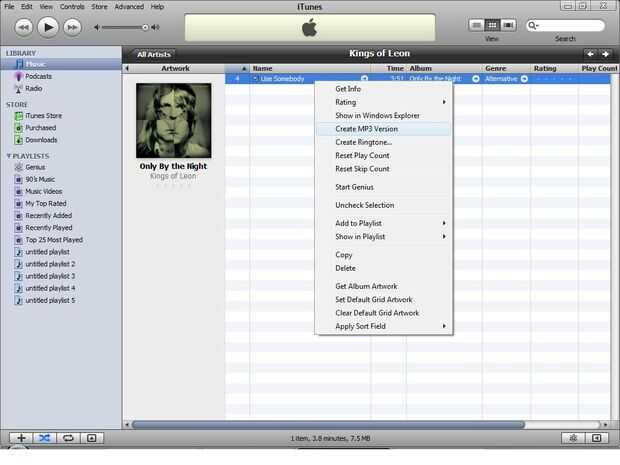Image resolution: width=620 pixels, height=465 pixels.
Task: Open Purchased in the sidebar
Action: pos(40,128)
